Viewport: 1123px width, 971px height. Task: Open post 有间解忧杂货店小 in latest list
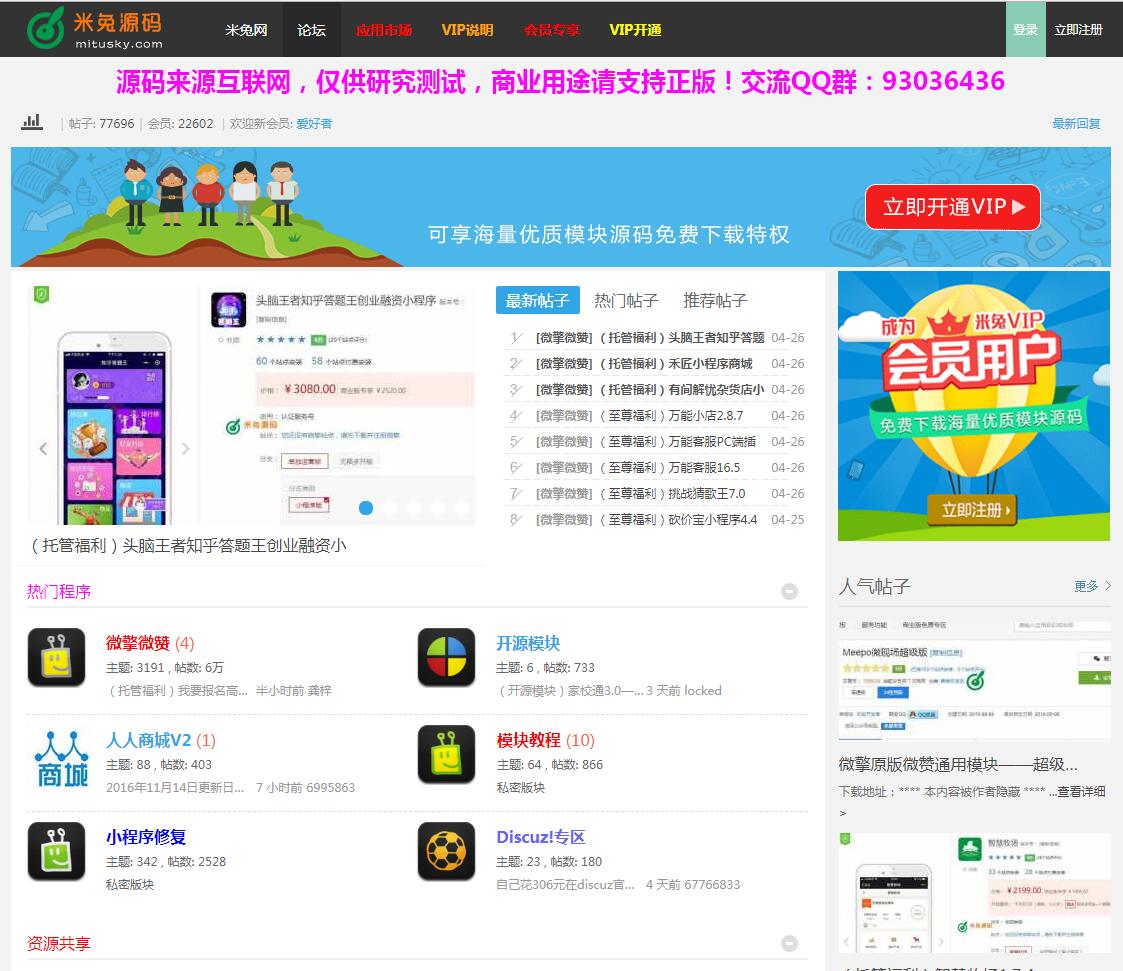(x=681, y=390)
